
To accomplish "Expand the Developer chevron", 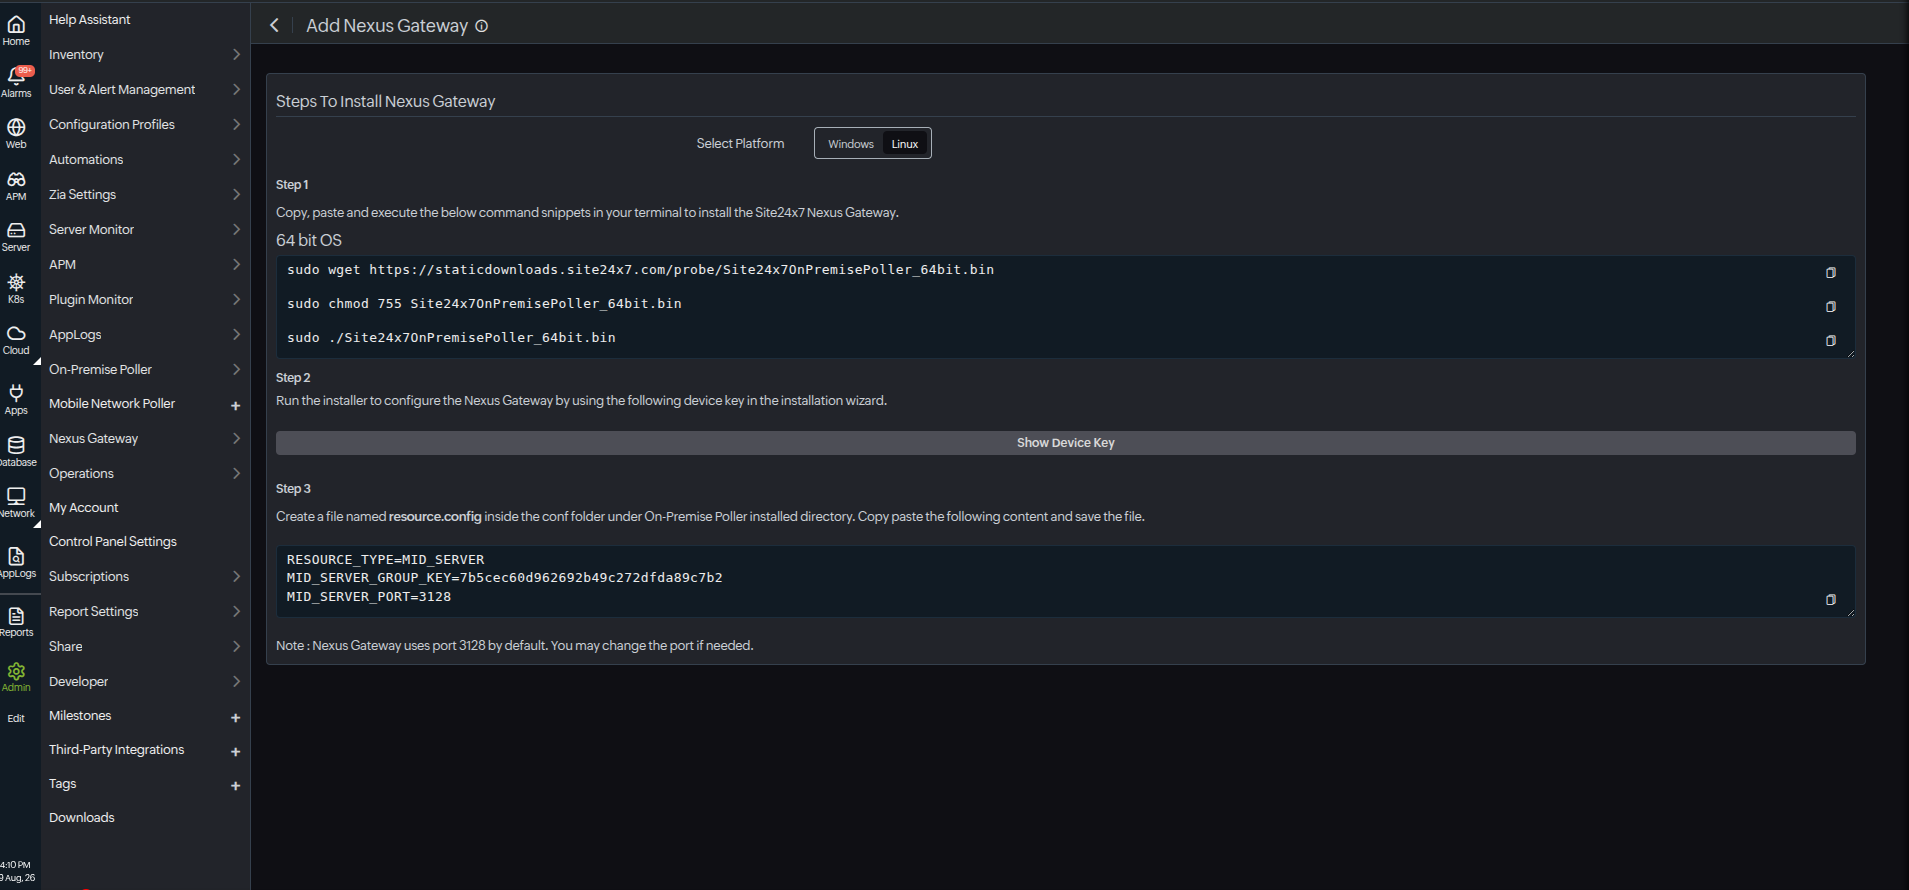I will coord(236,681).
